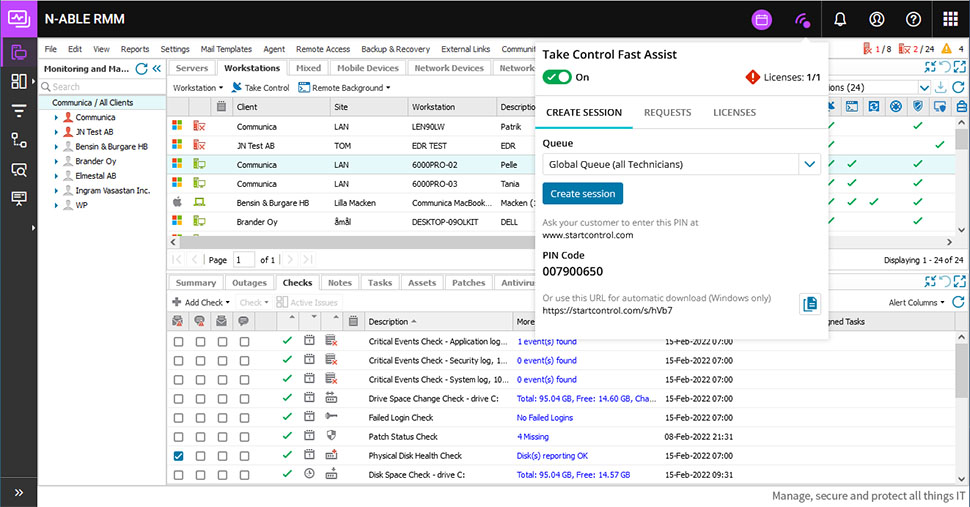This screenshot has height=507, width=970.
Task: Open the dashboard layout sidebar icon
Action: (19, 81)
